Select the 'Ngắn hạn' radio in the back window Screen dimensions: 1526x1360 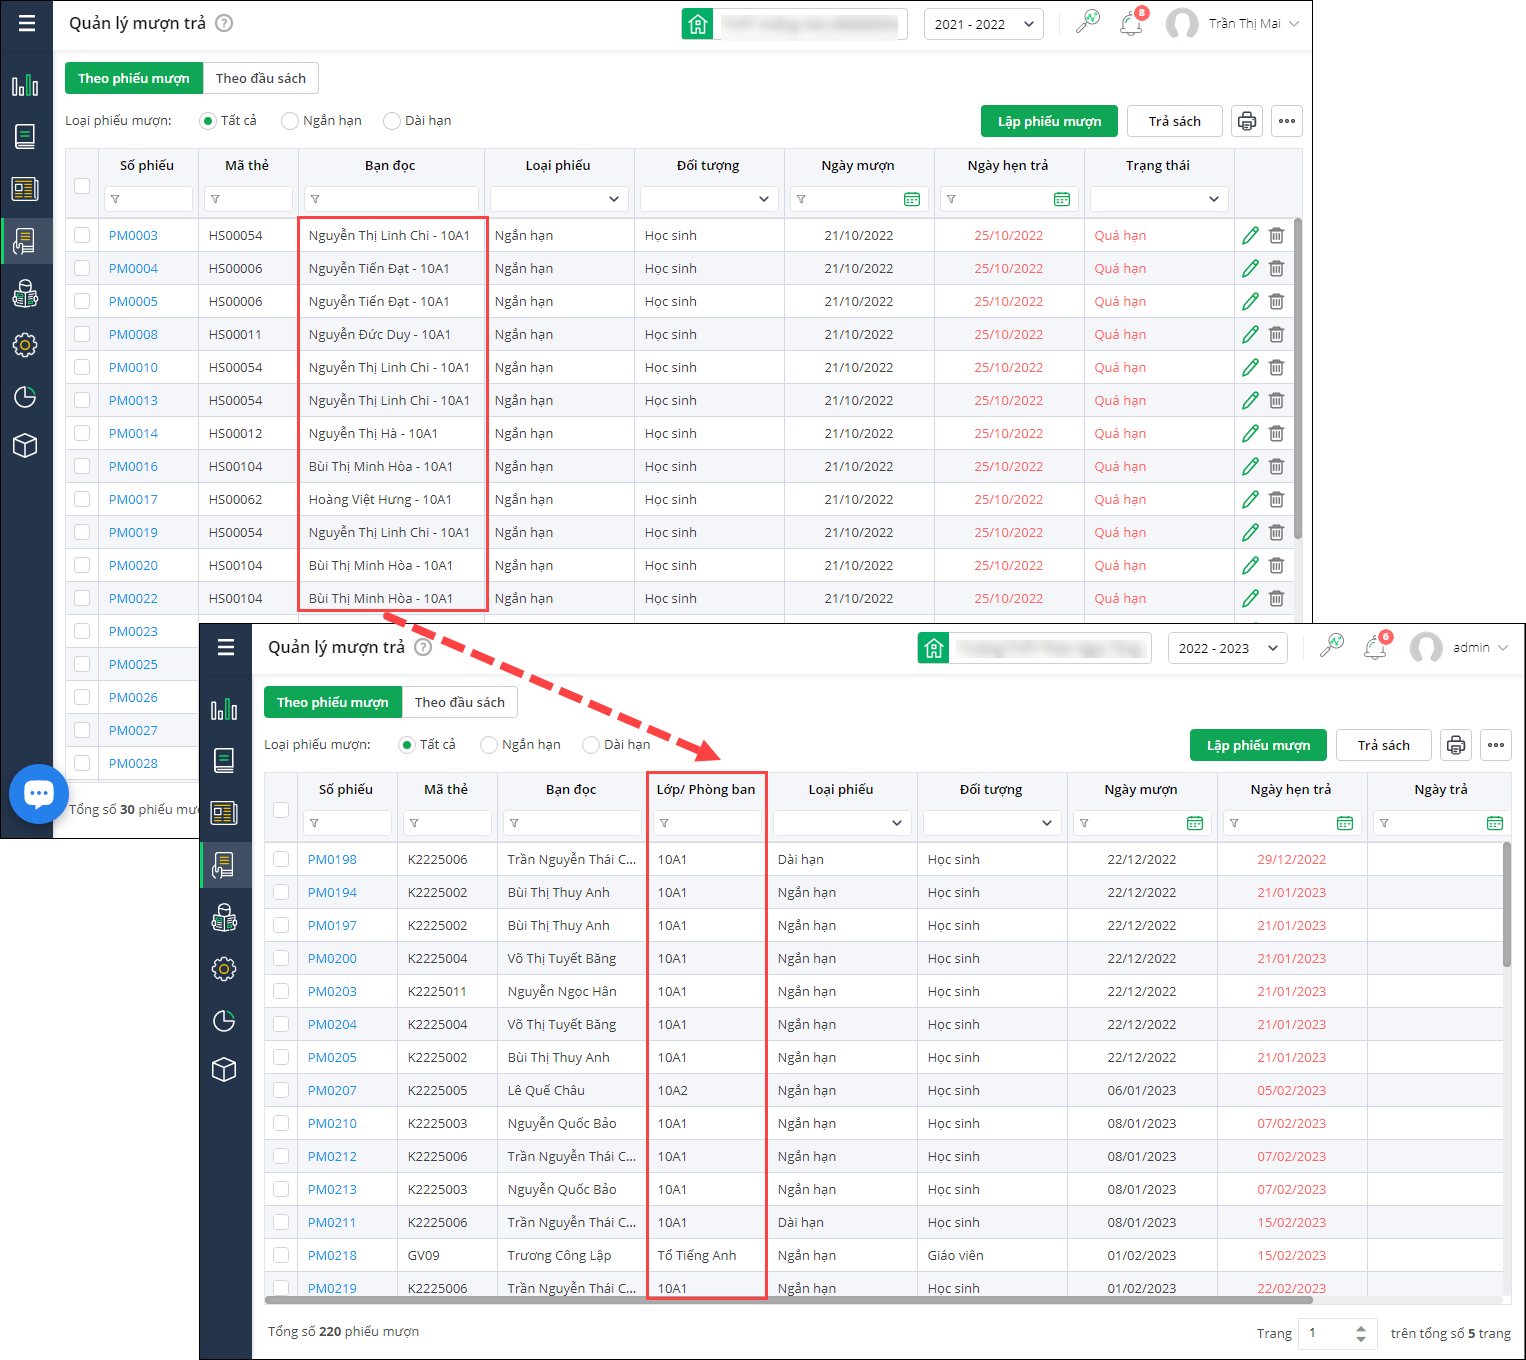(290, 121)
